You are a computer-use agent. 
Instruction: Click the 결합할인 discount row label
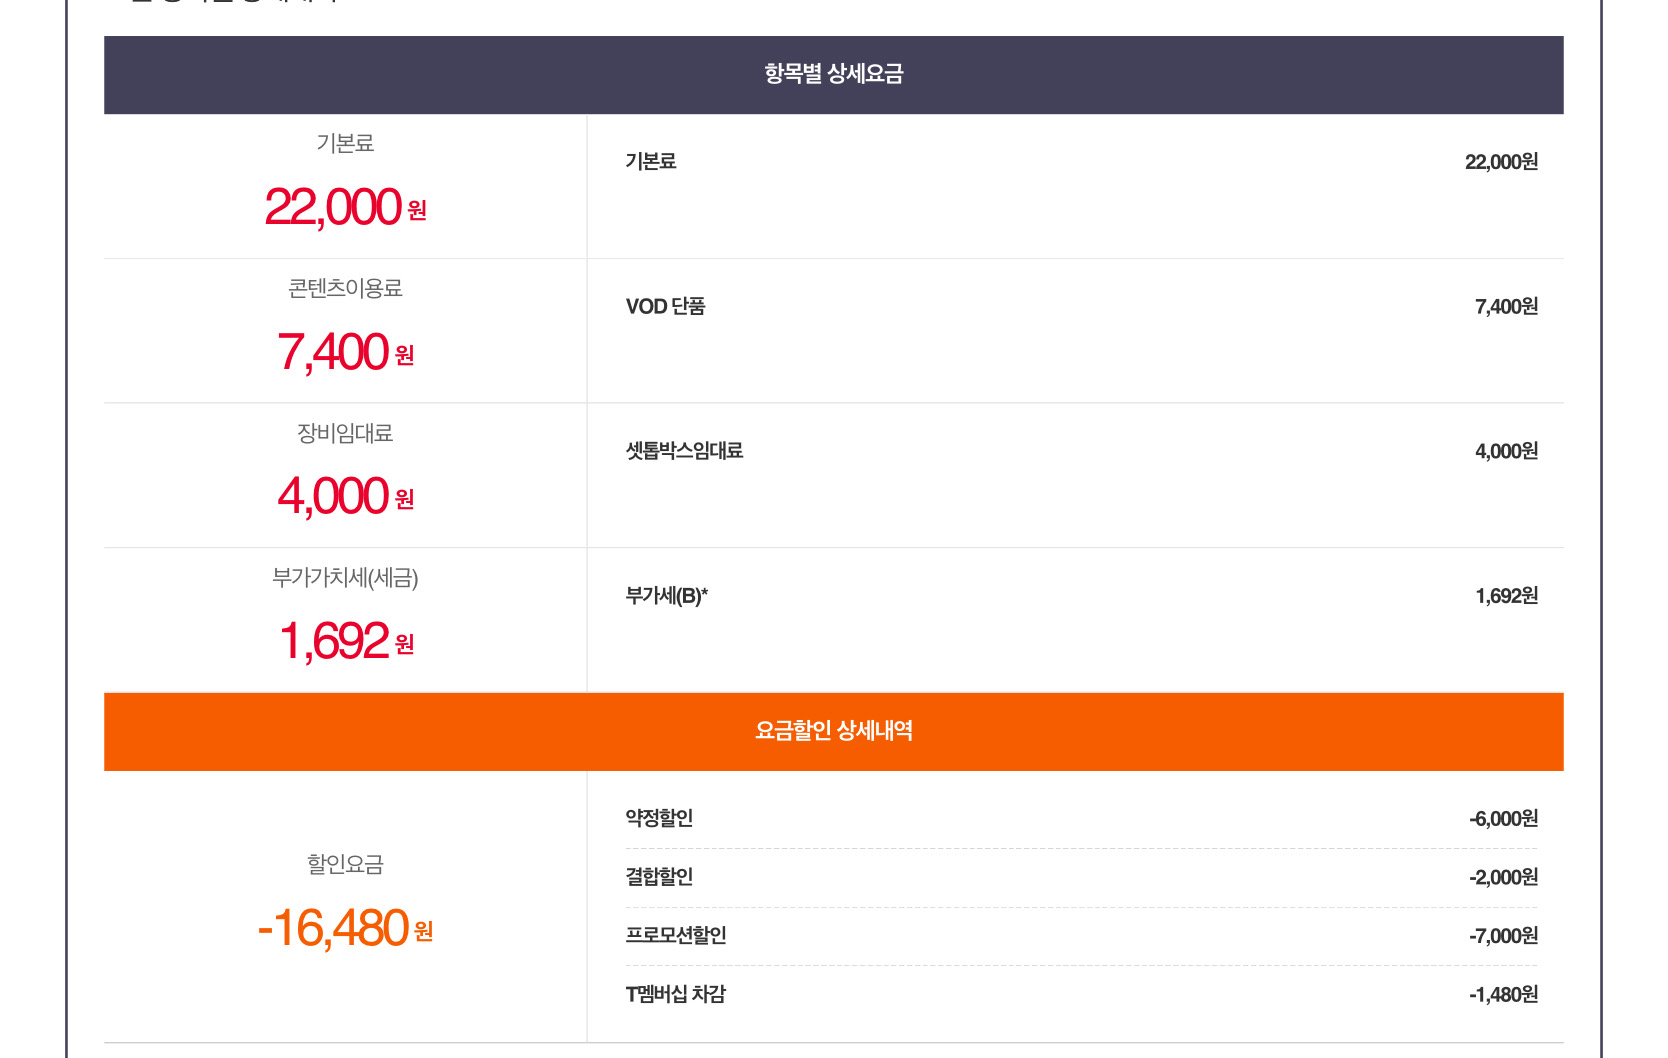[659, 877]
